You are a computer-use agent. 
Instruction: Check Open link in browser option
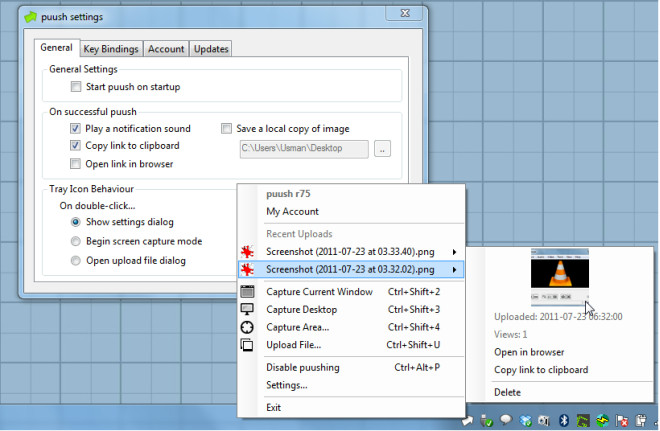click(x=75, y=164)
